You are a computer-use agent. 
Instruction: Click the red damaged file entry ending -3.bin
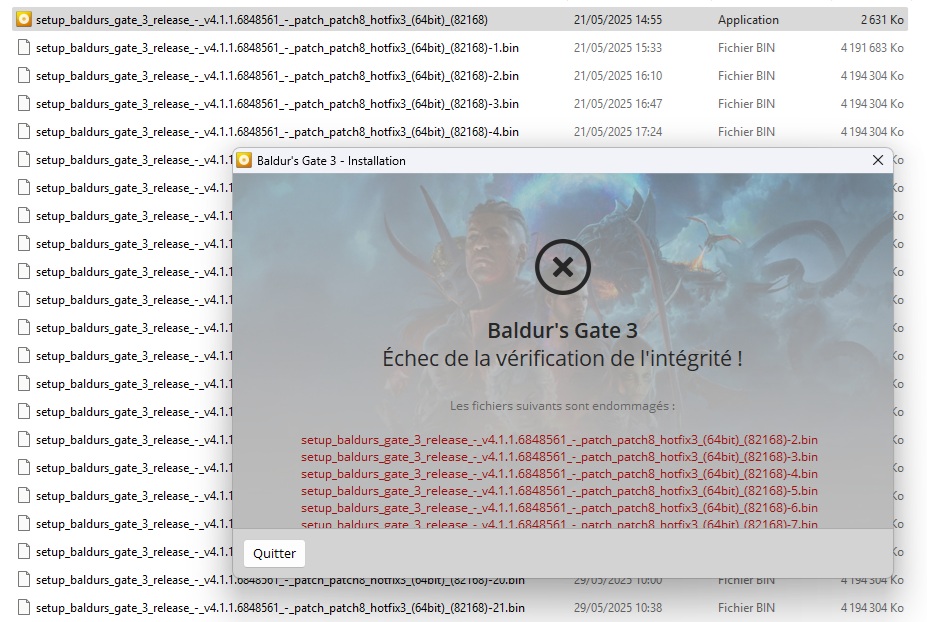pyautogui.click(x=559, y=457)
